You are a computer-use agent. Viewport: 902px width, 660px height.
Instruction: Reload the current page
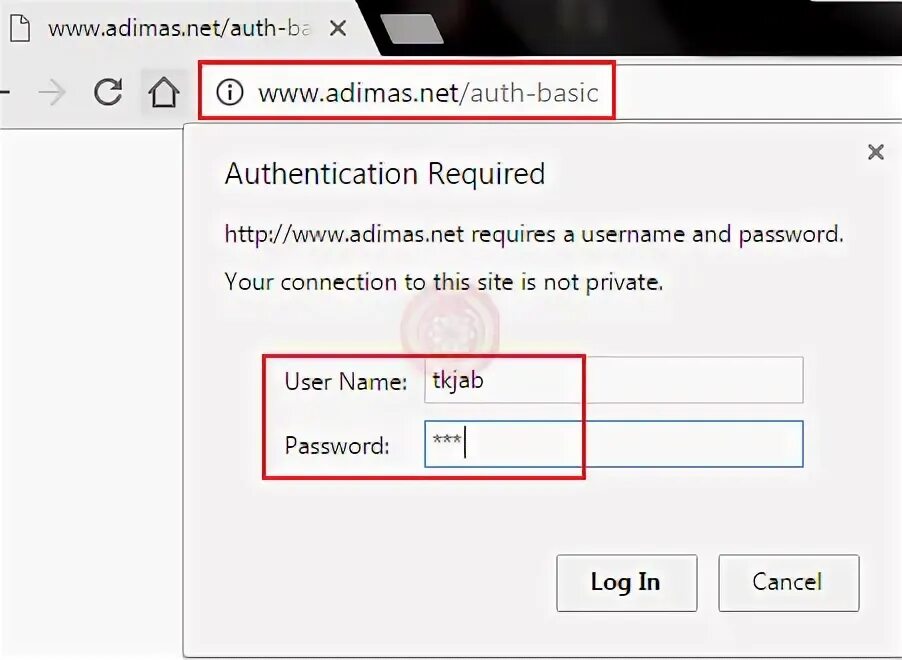pyautogui.click(x=107, y=93)
